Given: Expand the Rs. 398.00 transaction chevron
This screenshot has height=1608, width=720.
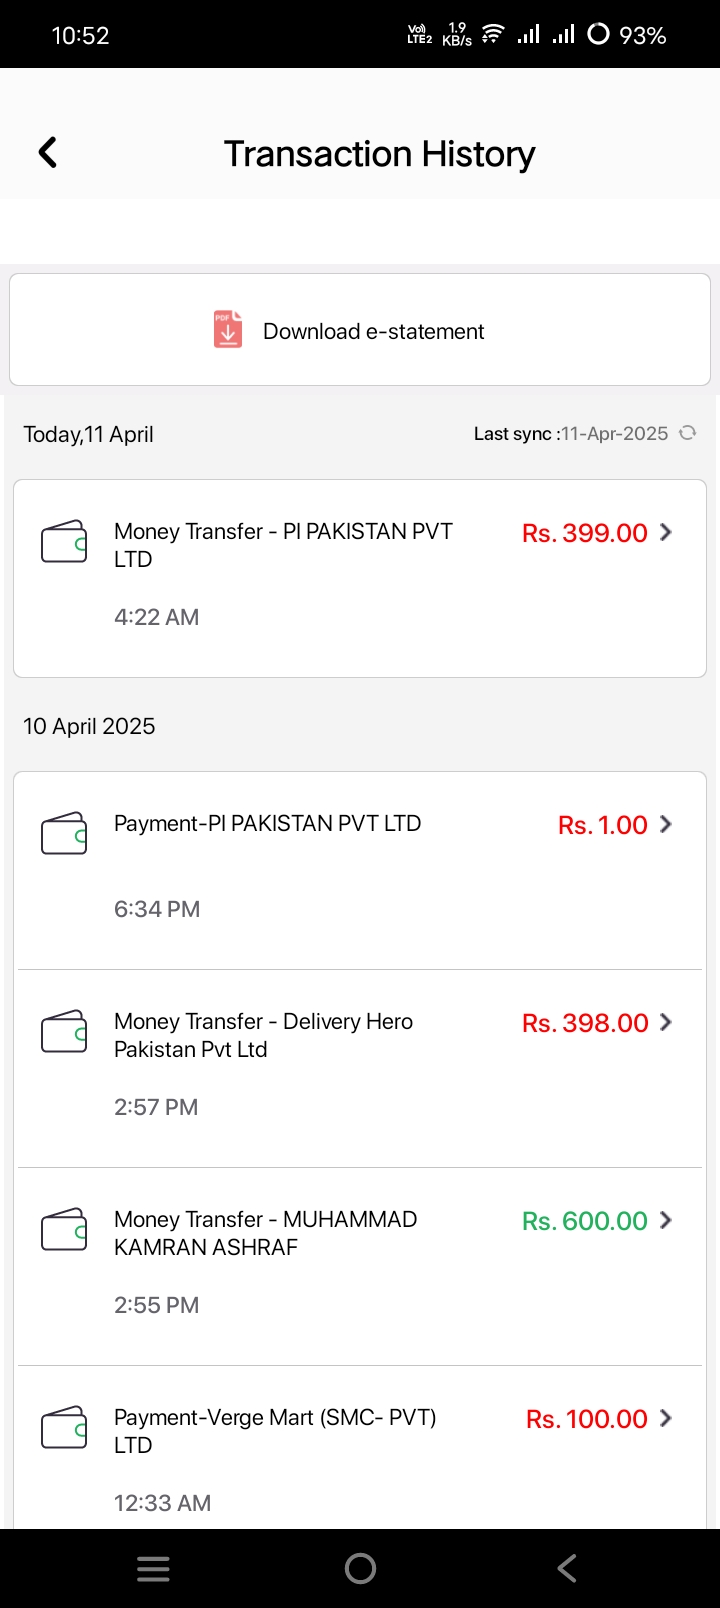Looking at the screenshot, I should click(x=666, y=1022).
